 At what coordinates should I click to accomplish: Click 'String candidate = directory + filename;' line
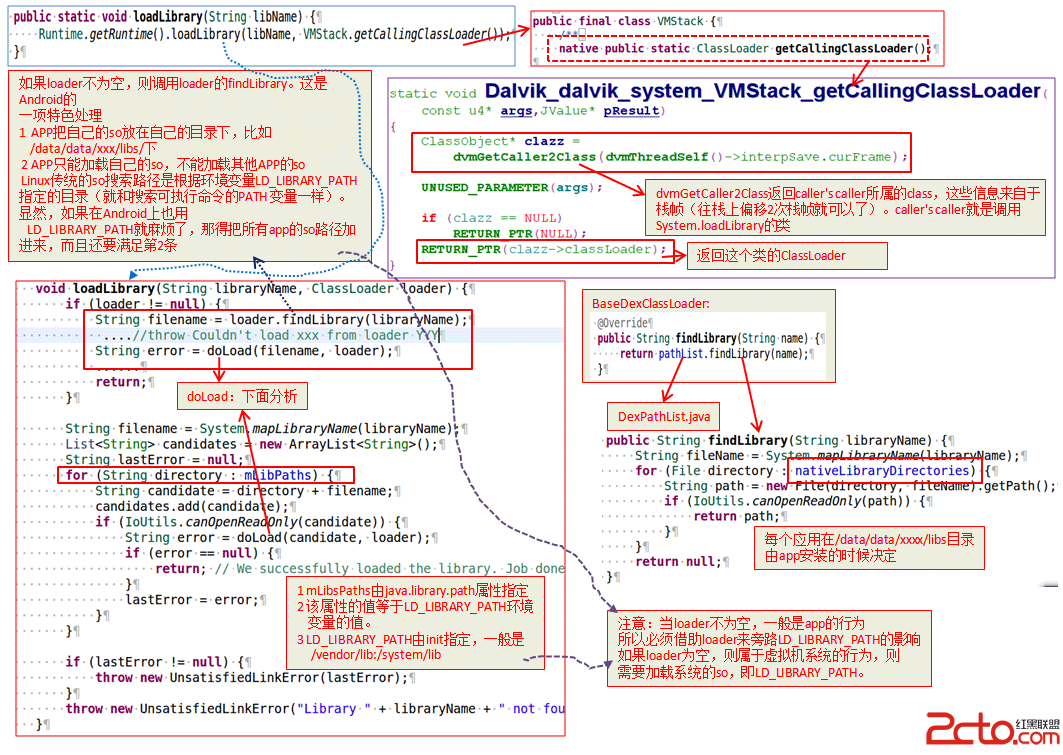(x=243, y=491)
